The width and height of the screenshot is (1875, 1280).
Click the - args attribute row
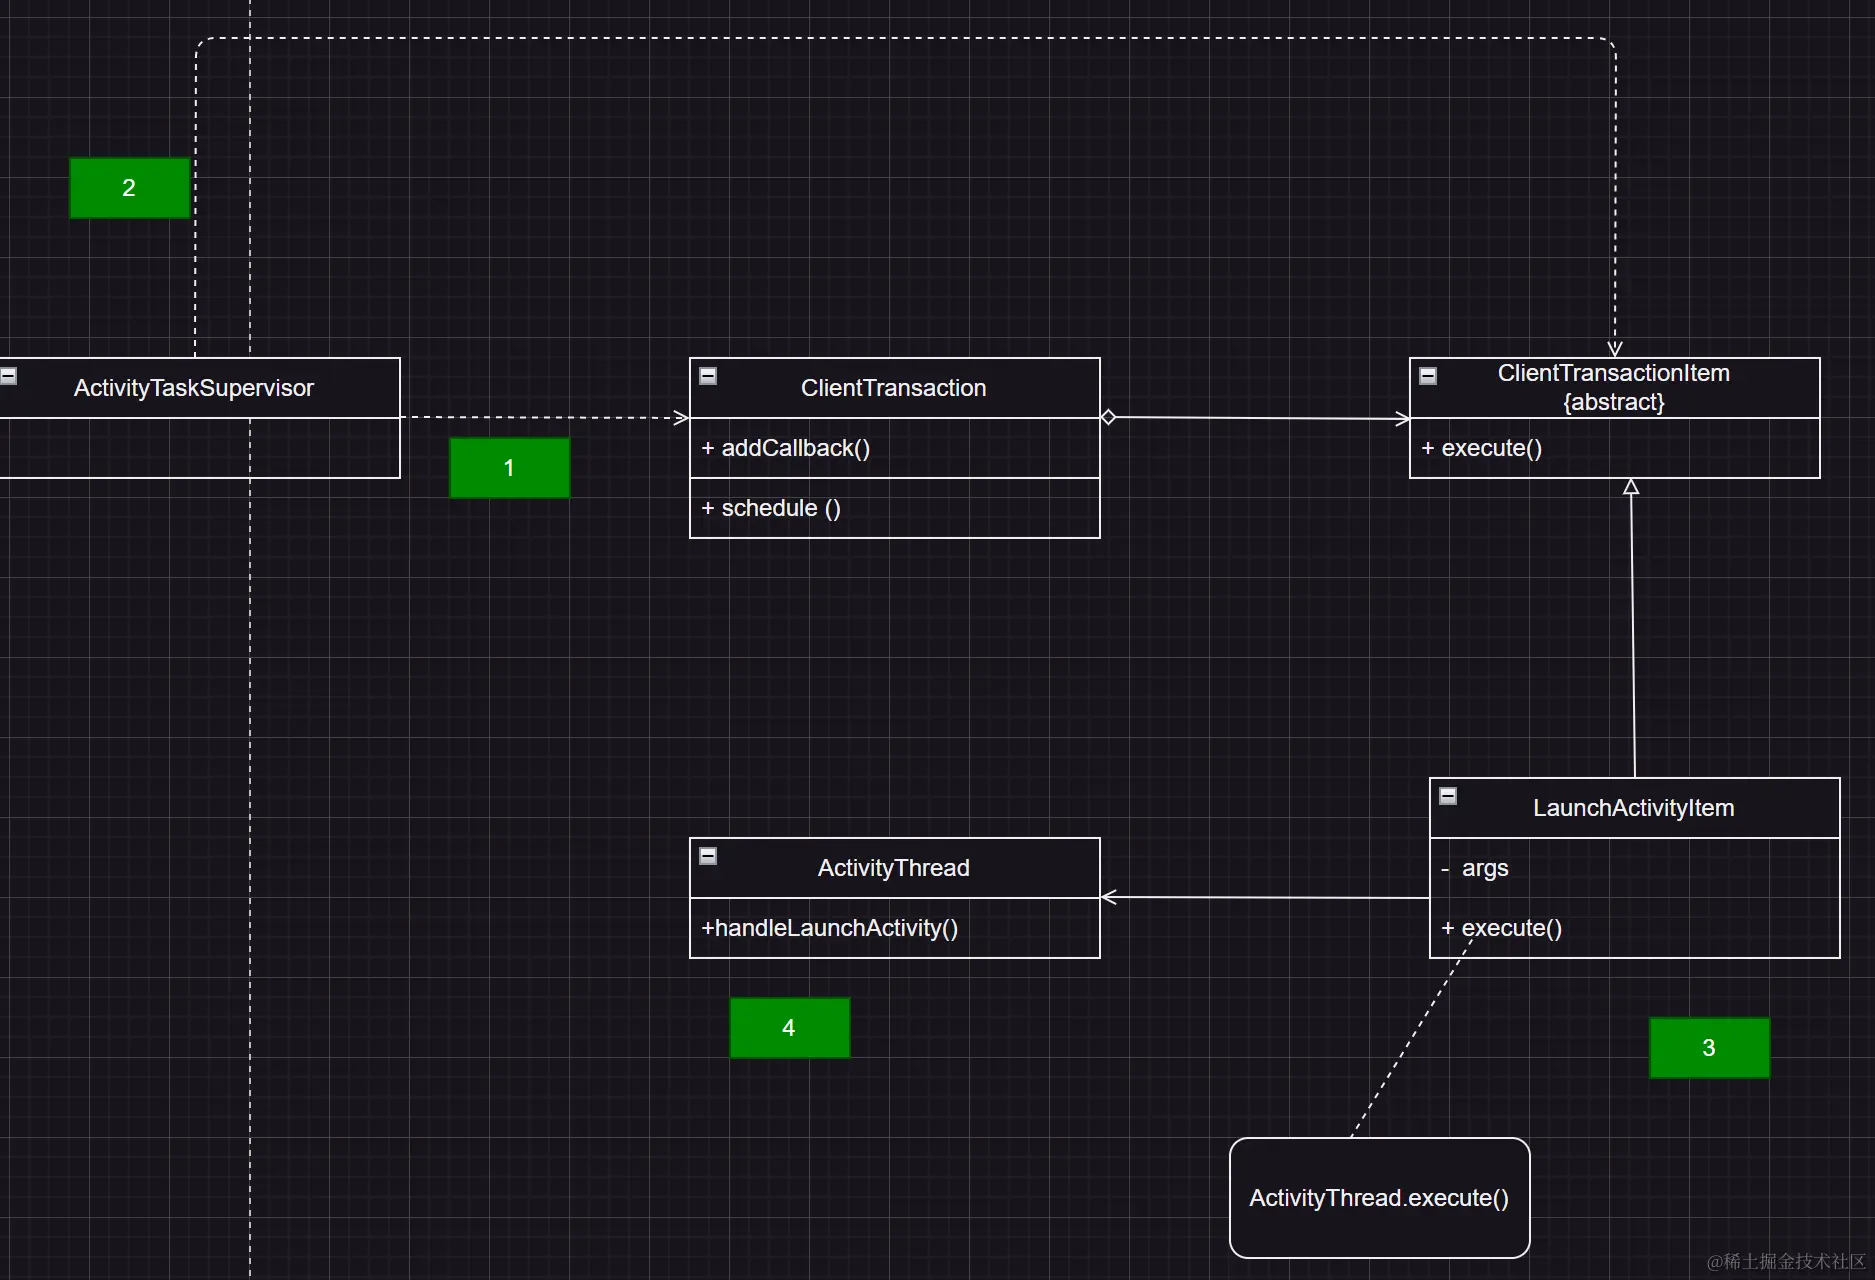pos(1635,868)
